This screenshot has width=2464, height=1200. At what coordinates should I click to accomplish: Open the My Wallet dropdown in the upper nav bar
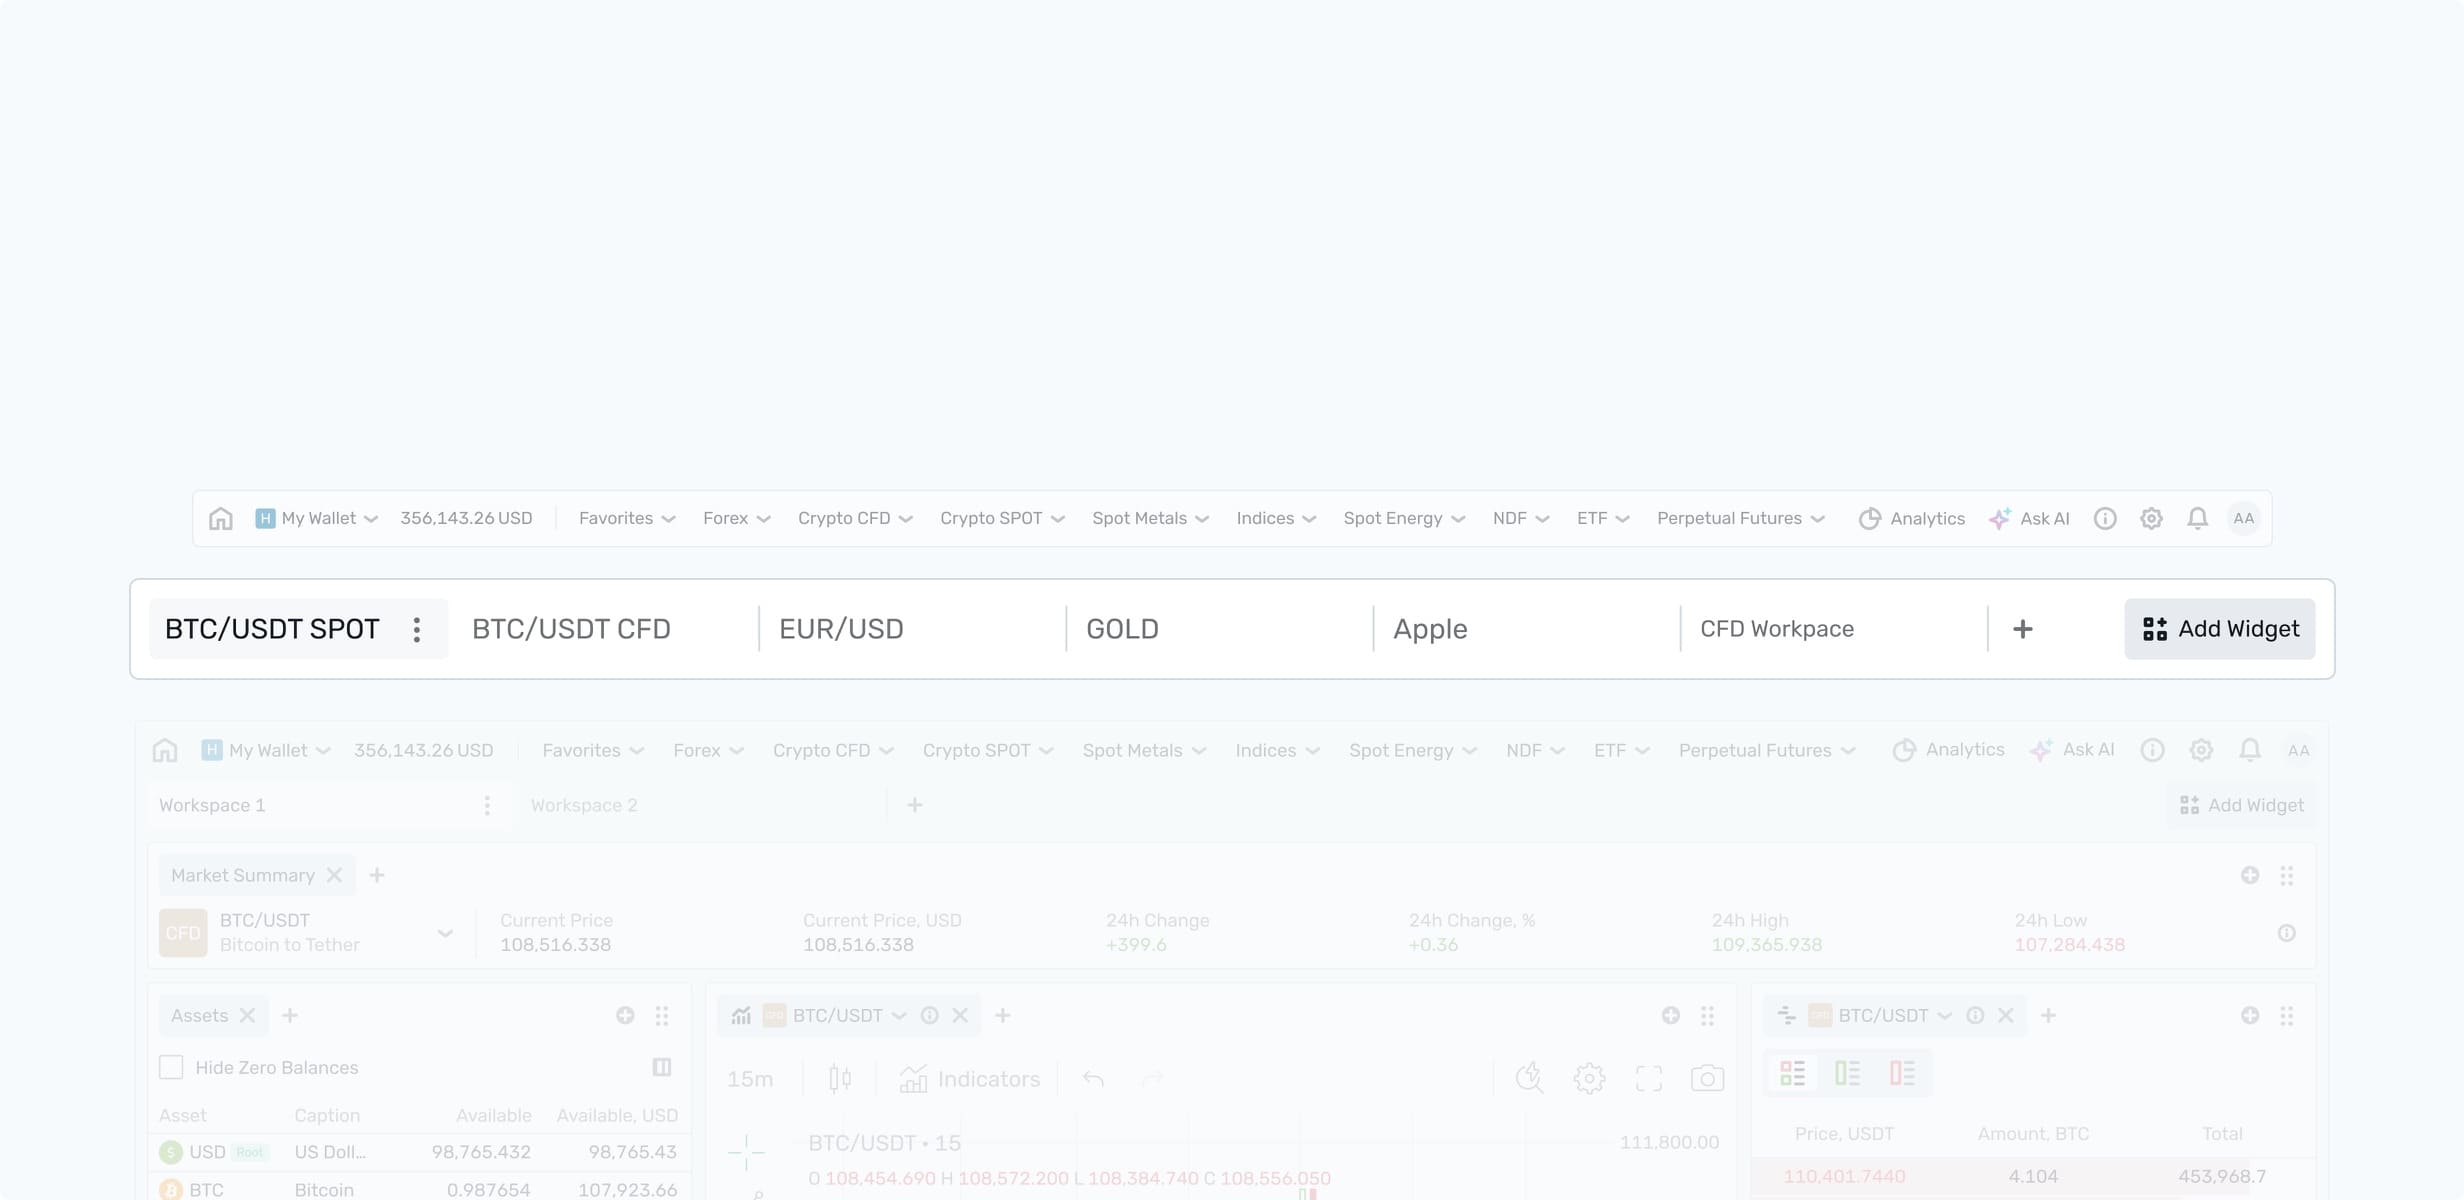coord(317,518)
